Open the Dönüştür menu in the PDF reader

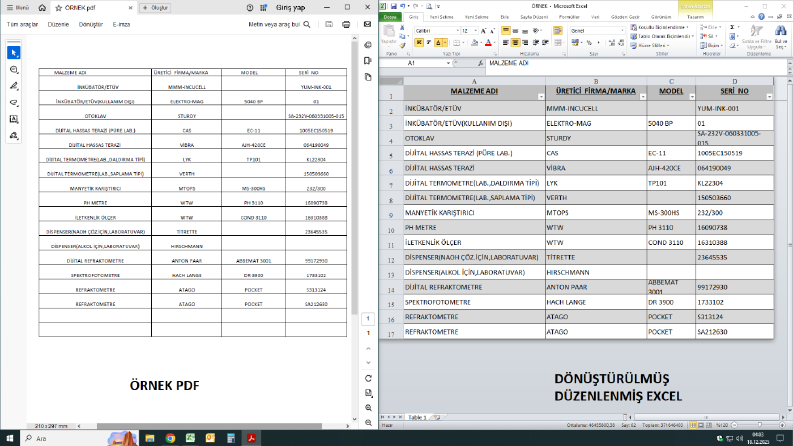coord(91,24)
